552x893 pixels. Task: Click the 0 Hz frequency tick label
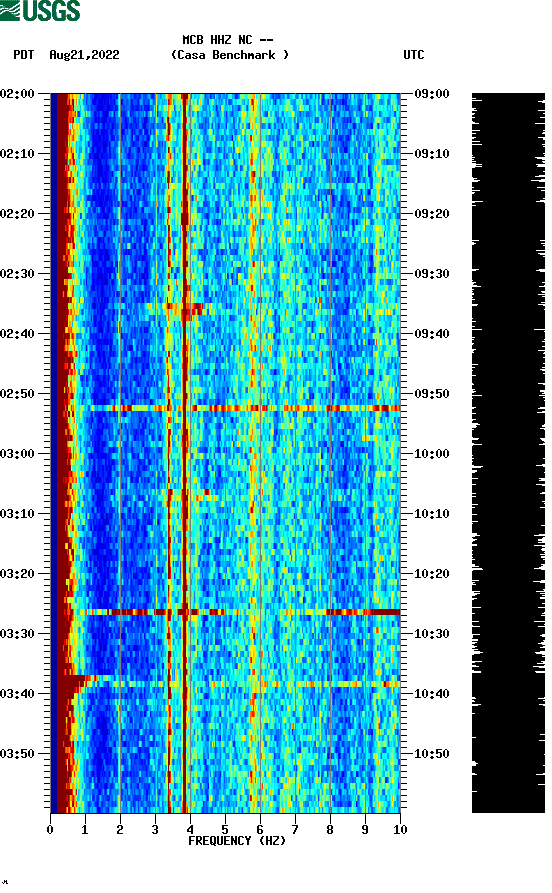50,830
